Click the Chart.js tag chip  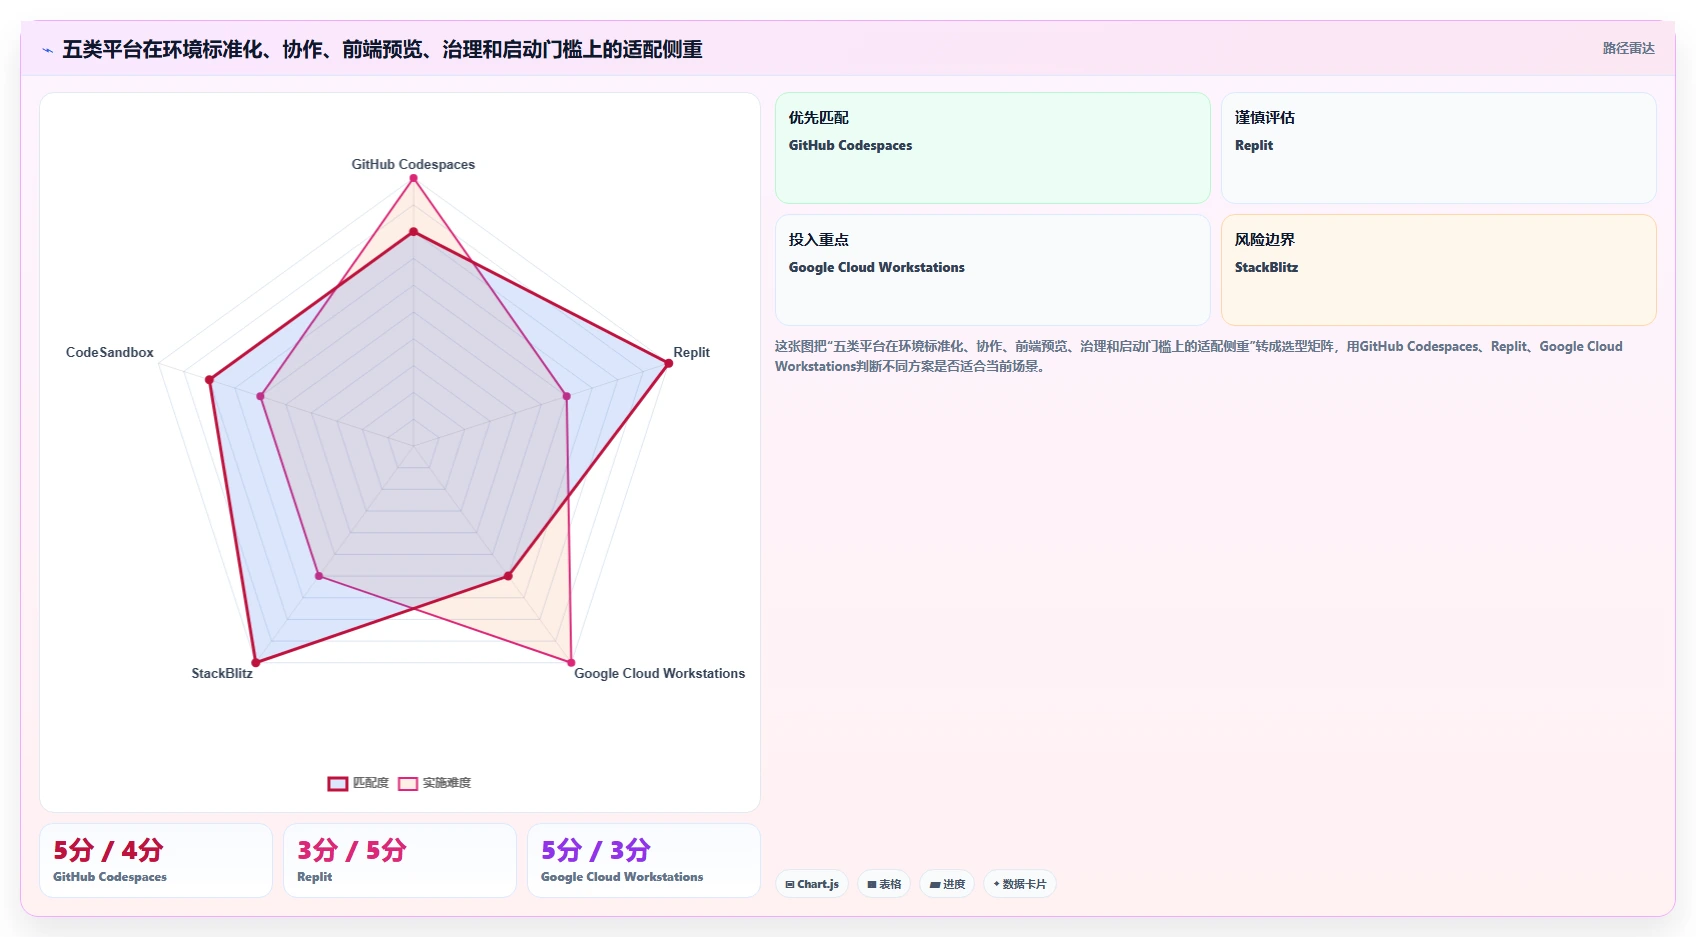pyautogui.click(x=812, y=884)
